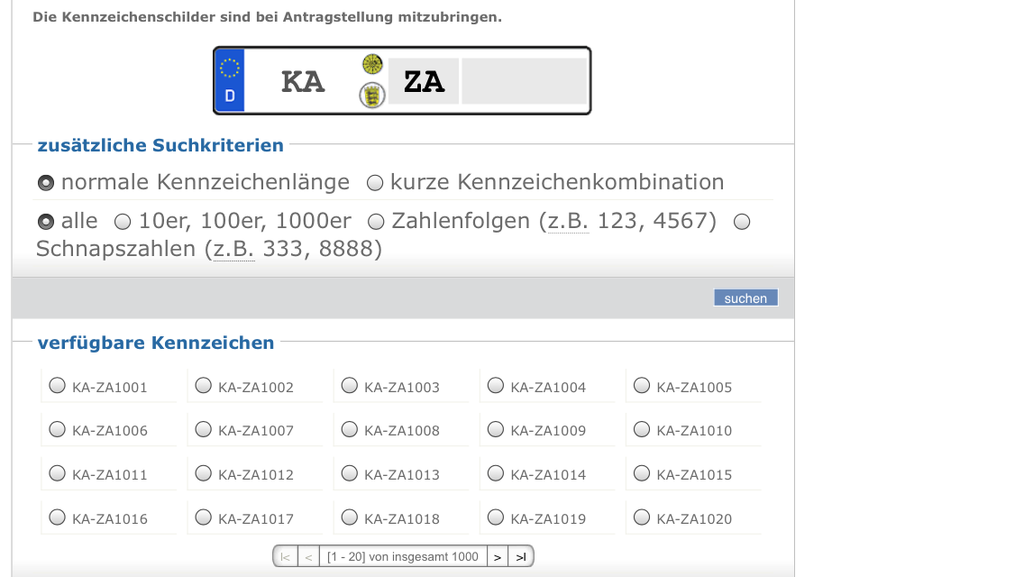Go to previous page of results
The width and height of the screenshot is (1024, 577).
tap(308, 557)
